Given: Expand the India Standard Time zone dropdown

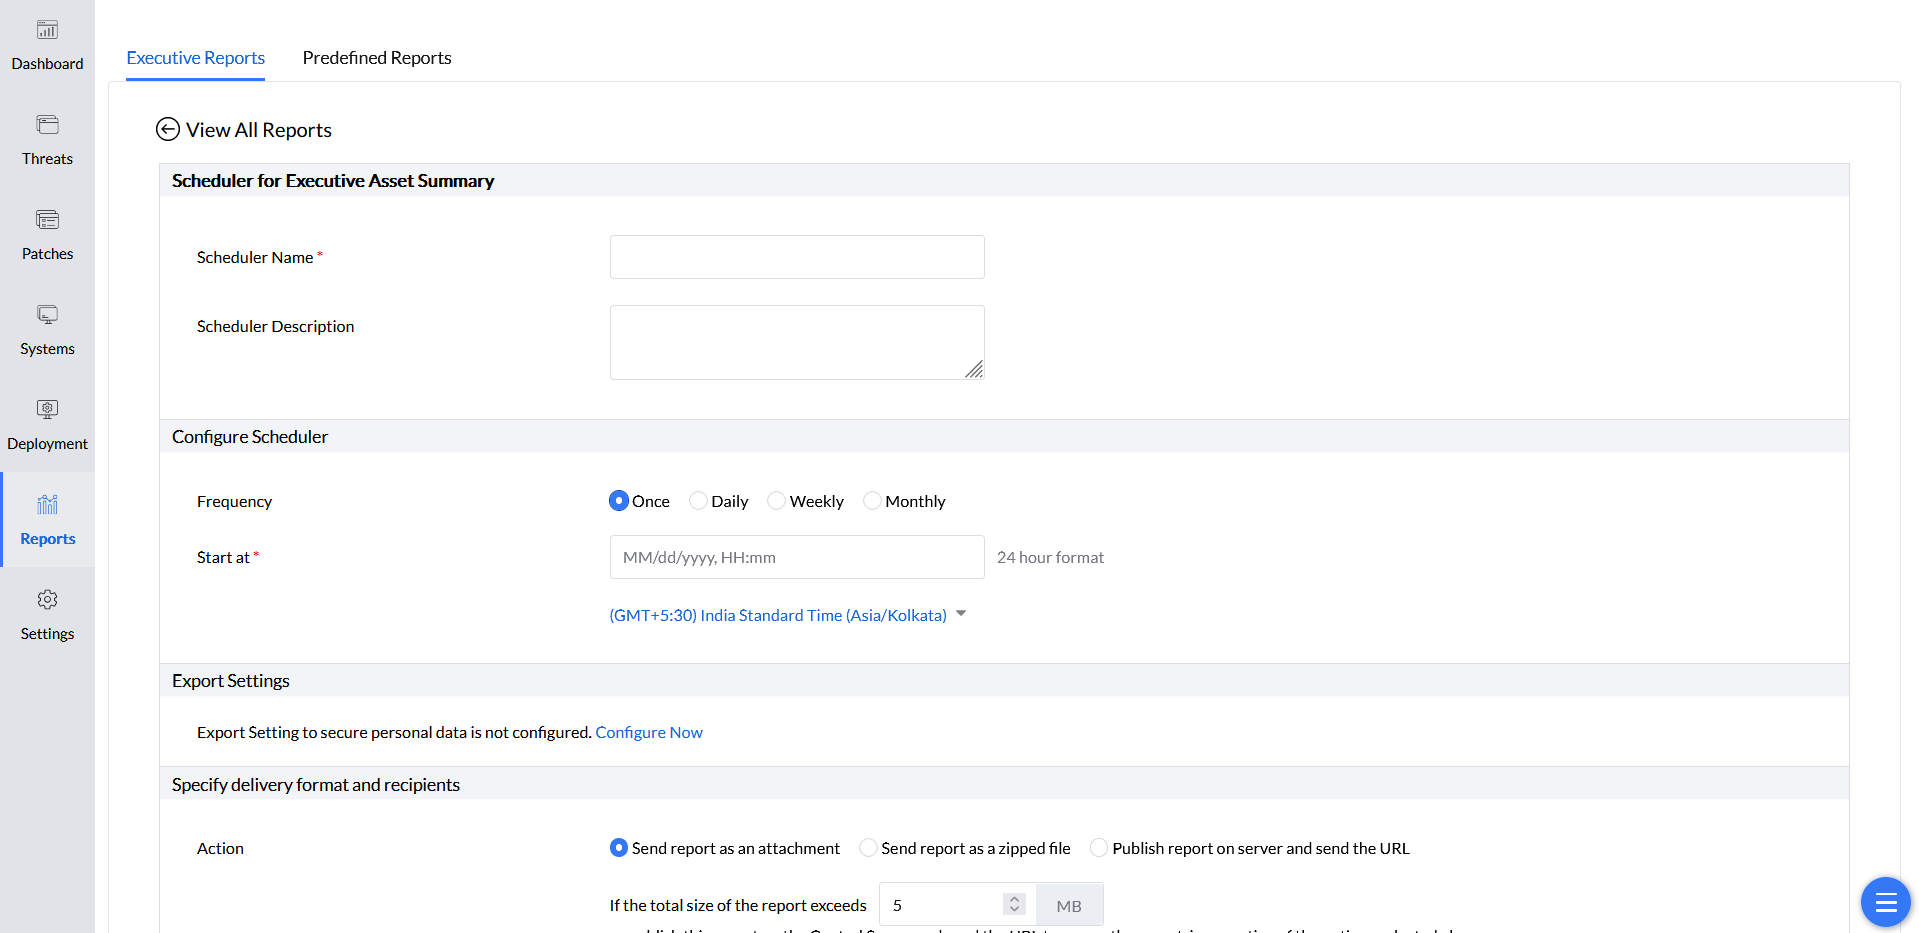Looking at the screenshot, I should pos(961,614).
